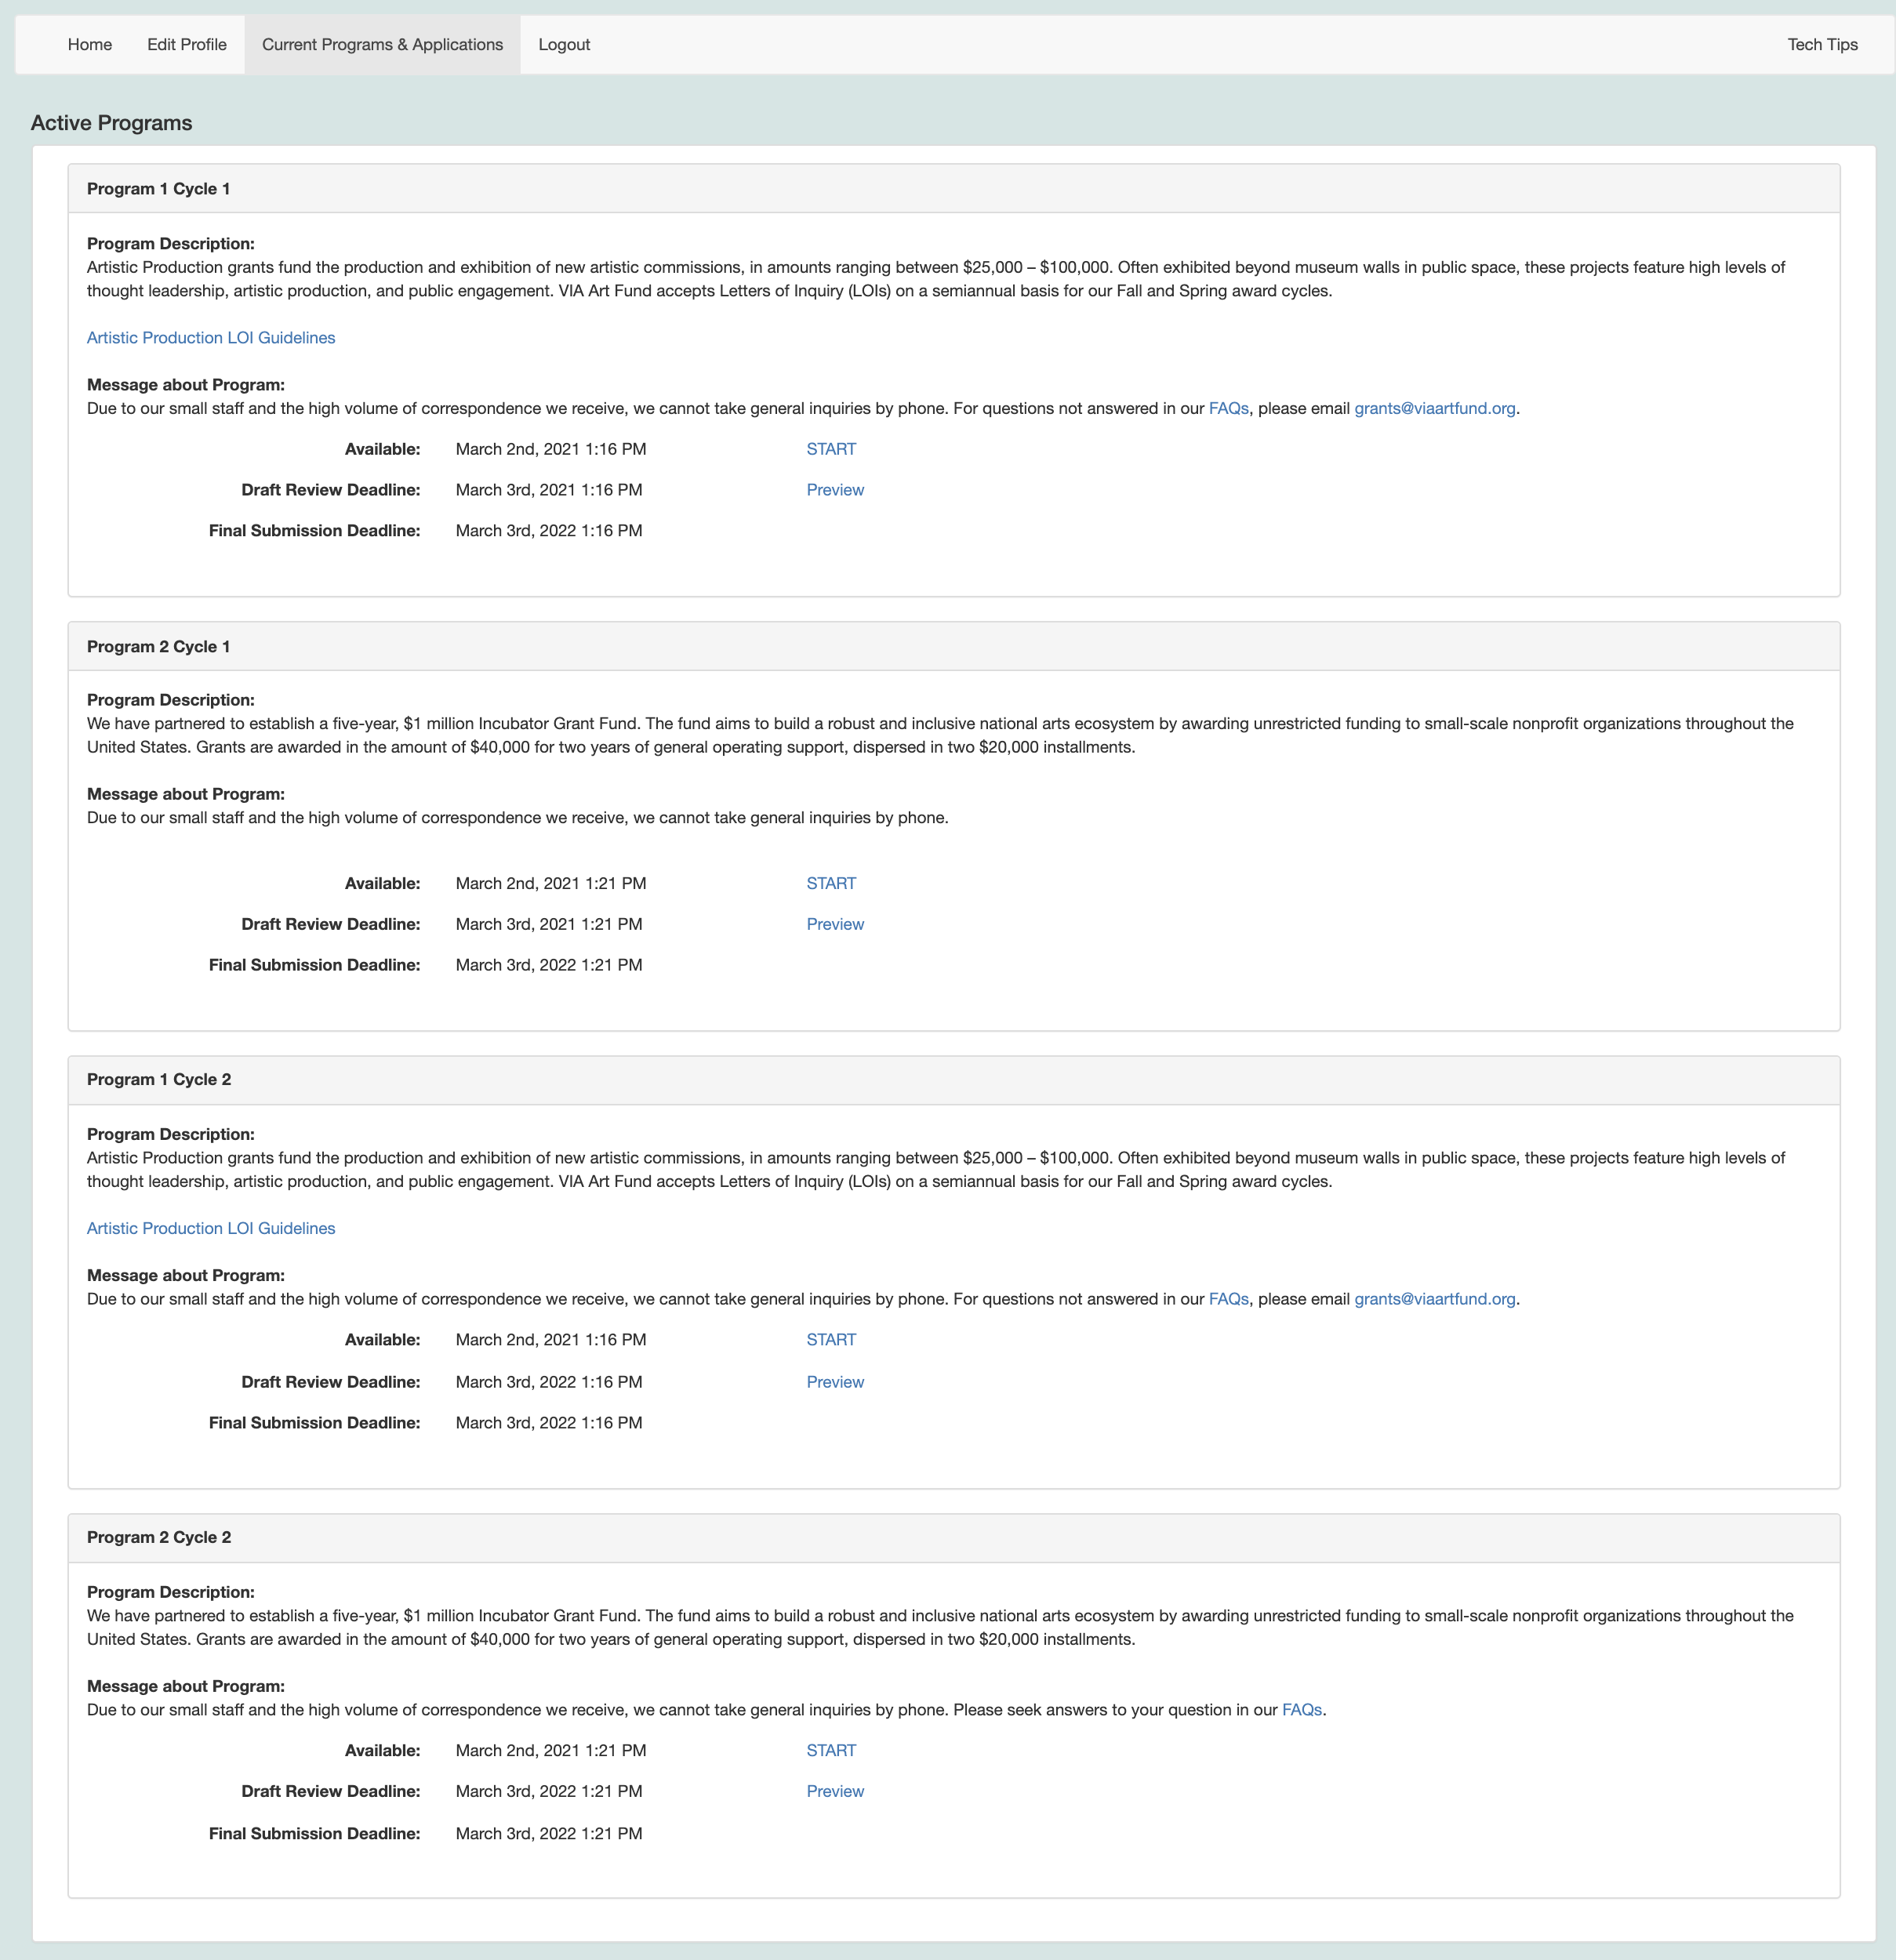Image resolution: width=1896 pixels, height=1960 pixels.
Task: Click FAQs link in Program 1 Cycle 1 message
Action: (1228, 409)
